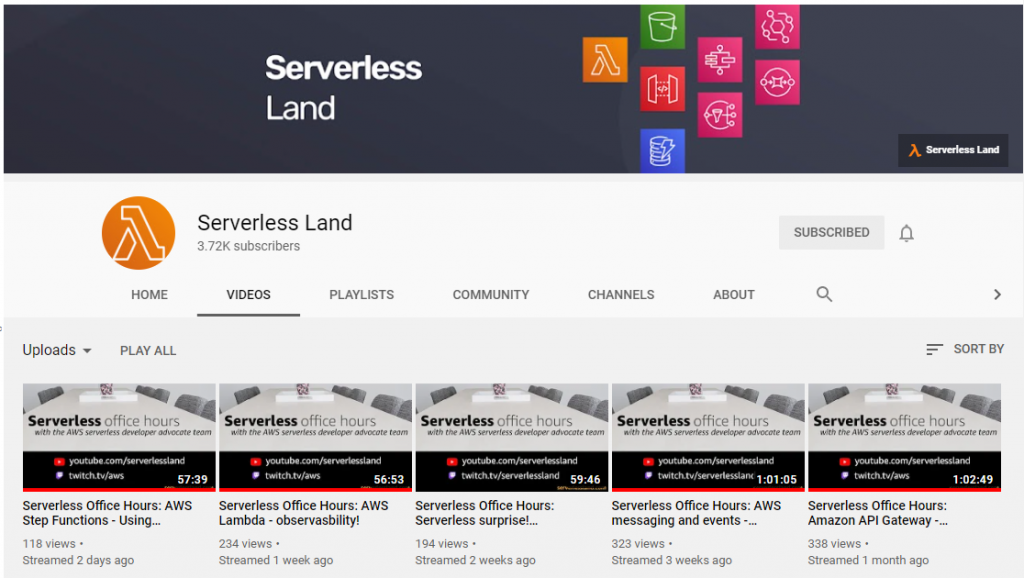Click the orange Lambda icon in the banner
The image size is (1024, 578).
[x=605, y=59]
